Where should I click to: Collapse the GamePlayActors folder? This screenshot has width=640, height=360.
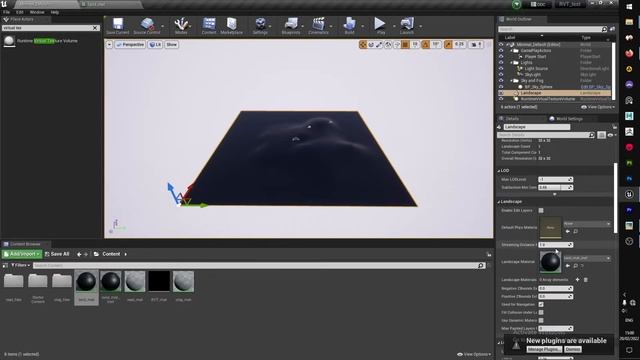pyautogui.click(x=511, y=51)
